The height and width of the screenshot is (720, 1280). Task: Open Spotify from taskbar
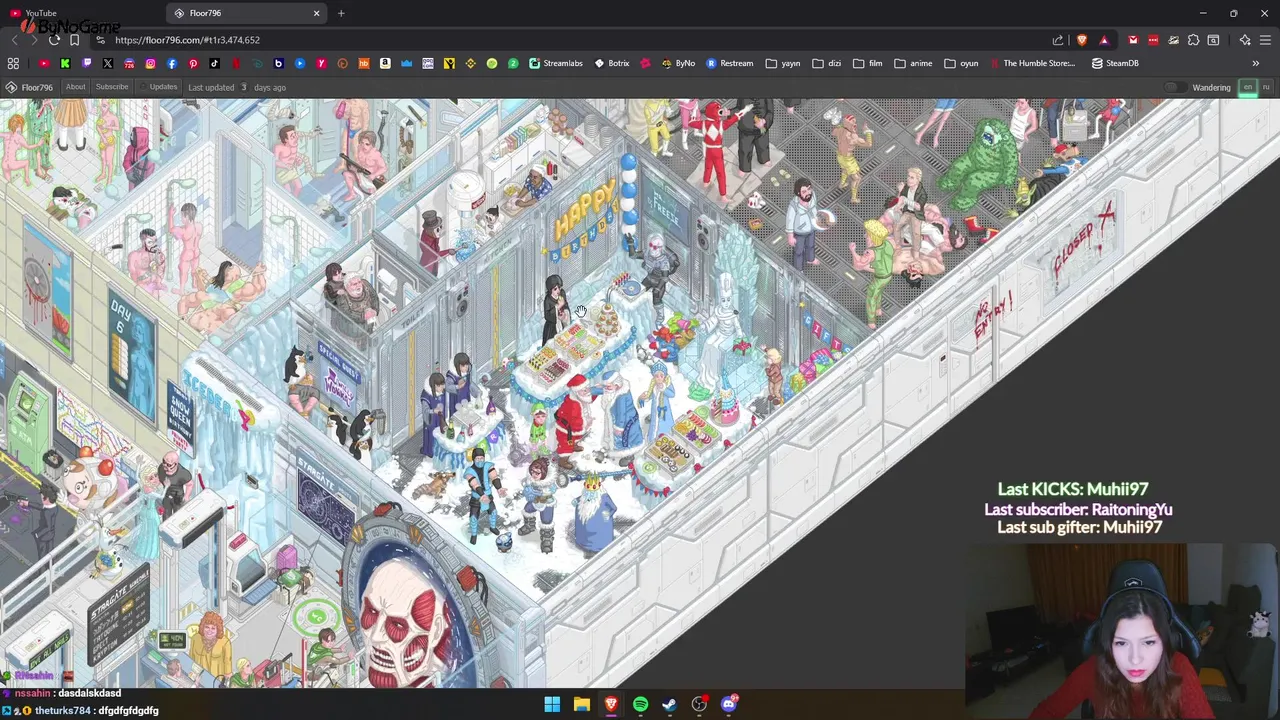[640, 704]
